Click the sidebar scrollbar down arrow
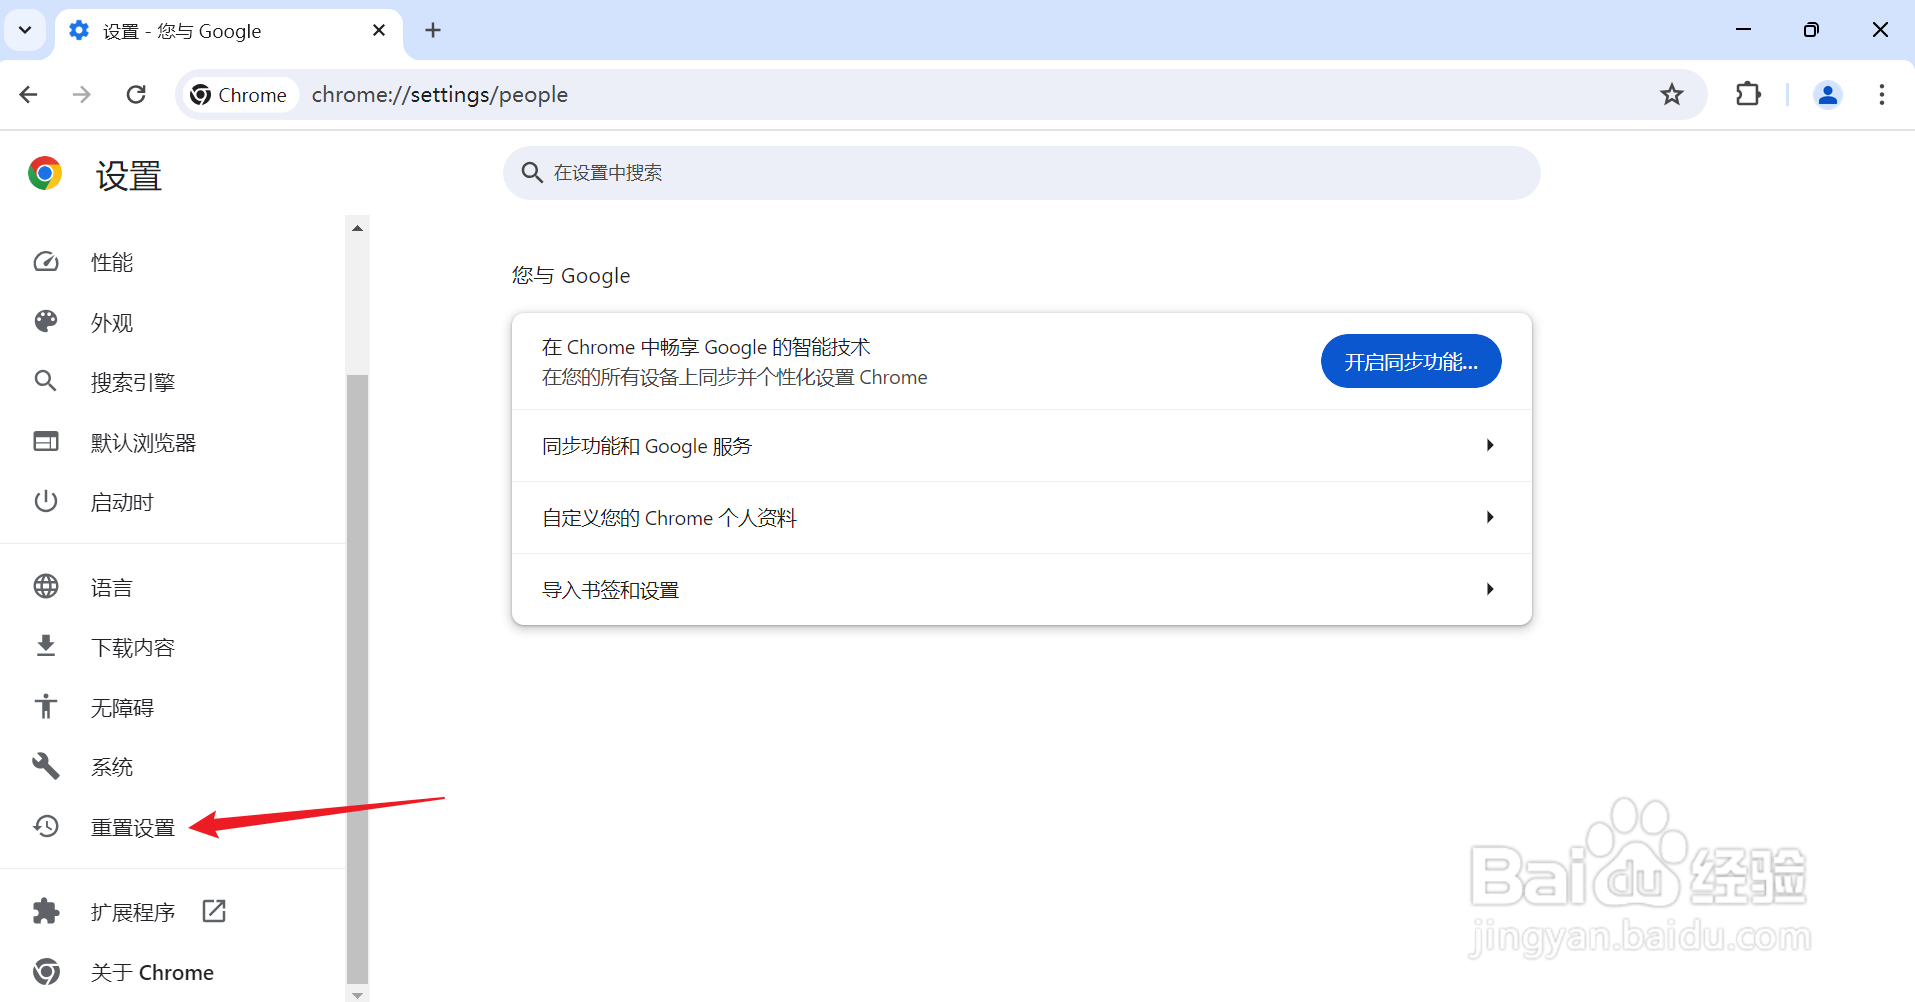This screenshot has height=1002, width=1915. [357, 995]
